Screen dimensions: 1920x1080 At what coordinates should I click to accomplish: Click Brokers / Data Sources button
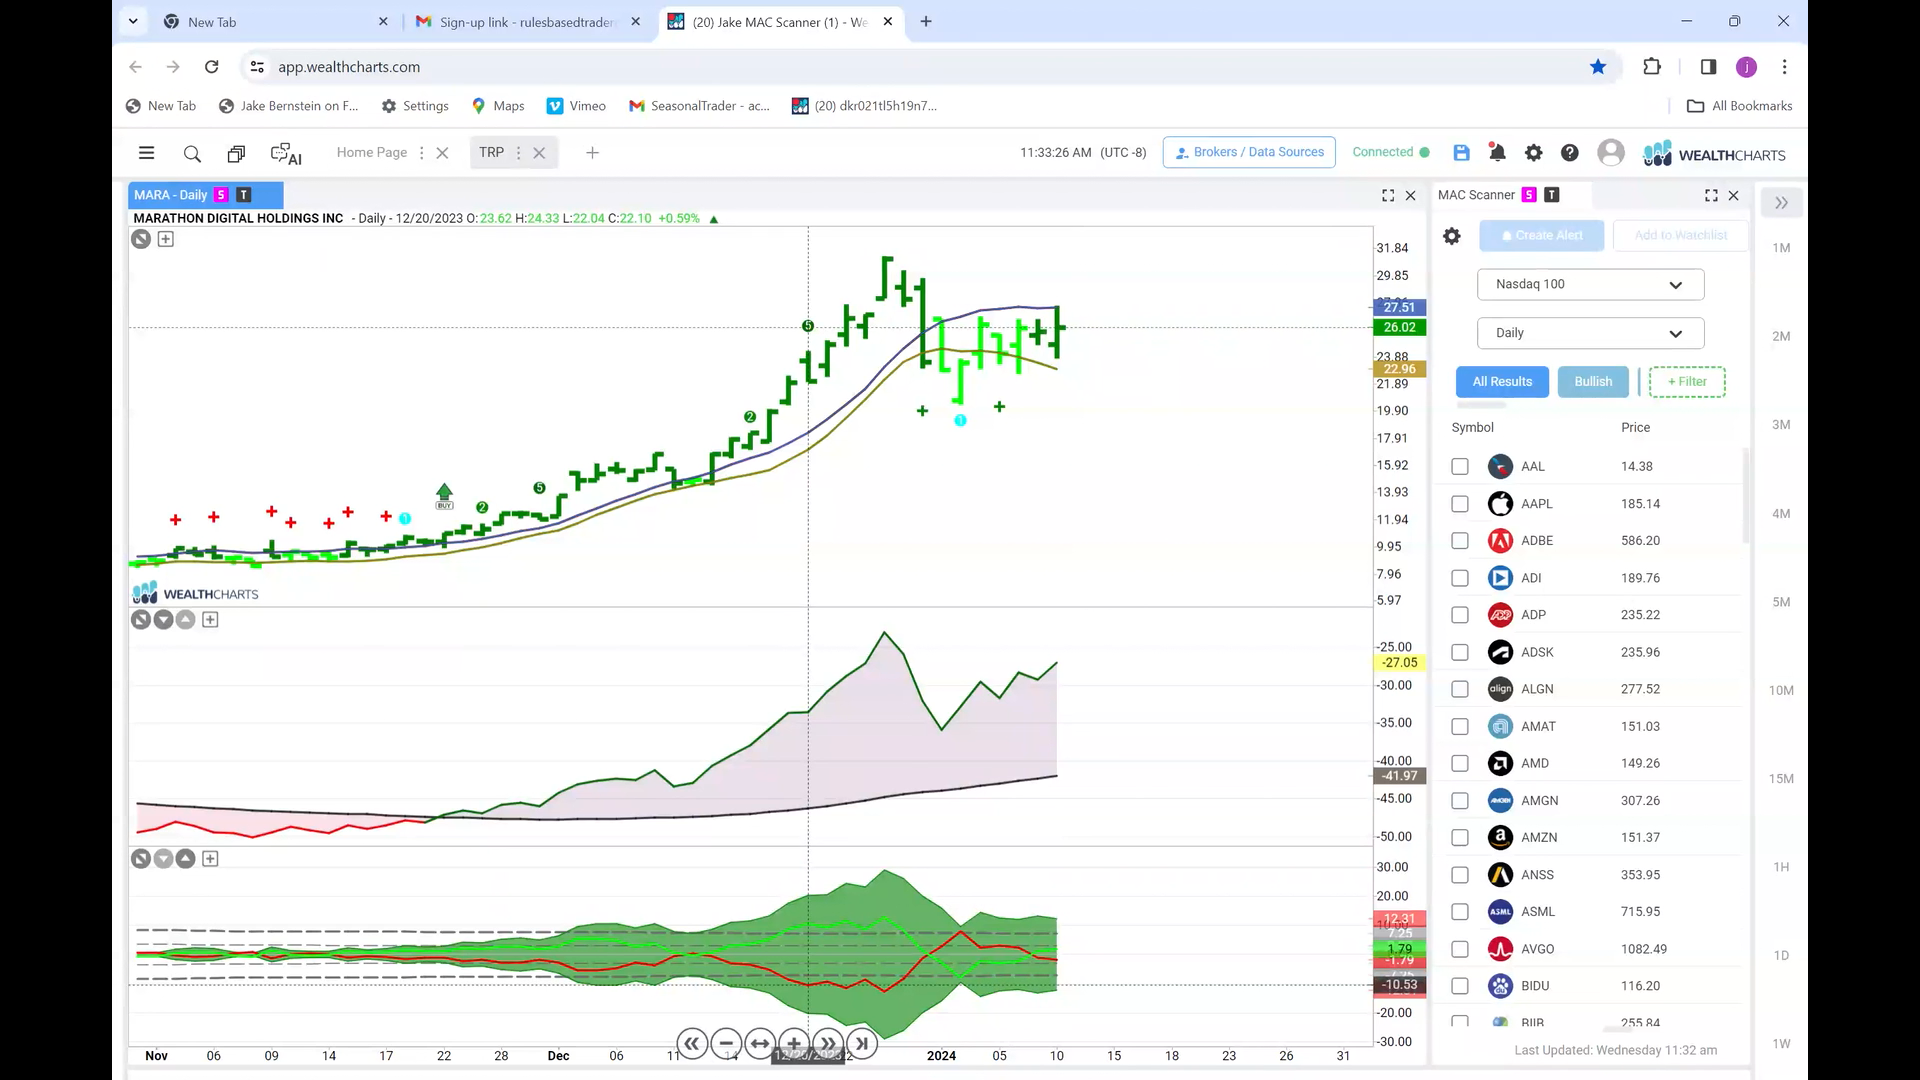point(1249,152)
